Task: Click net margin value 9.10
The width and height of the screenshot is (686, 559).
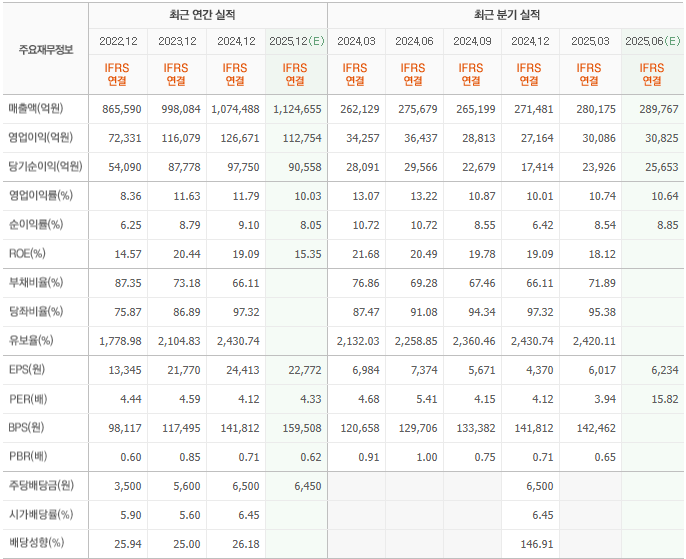Action: pos(249,225)
